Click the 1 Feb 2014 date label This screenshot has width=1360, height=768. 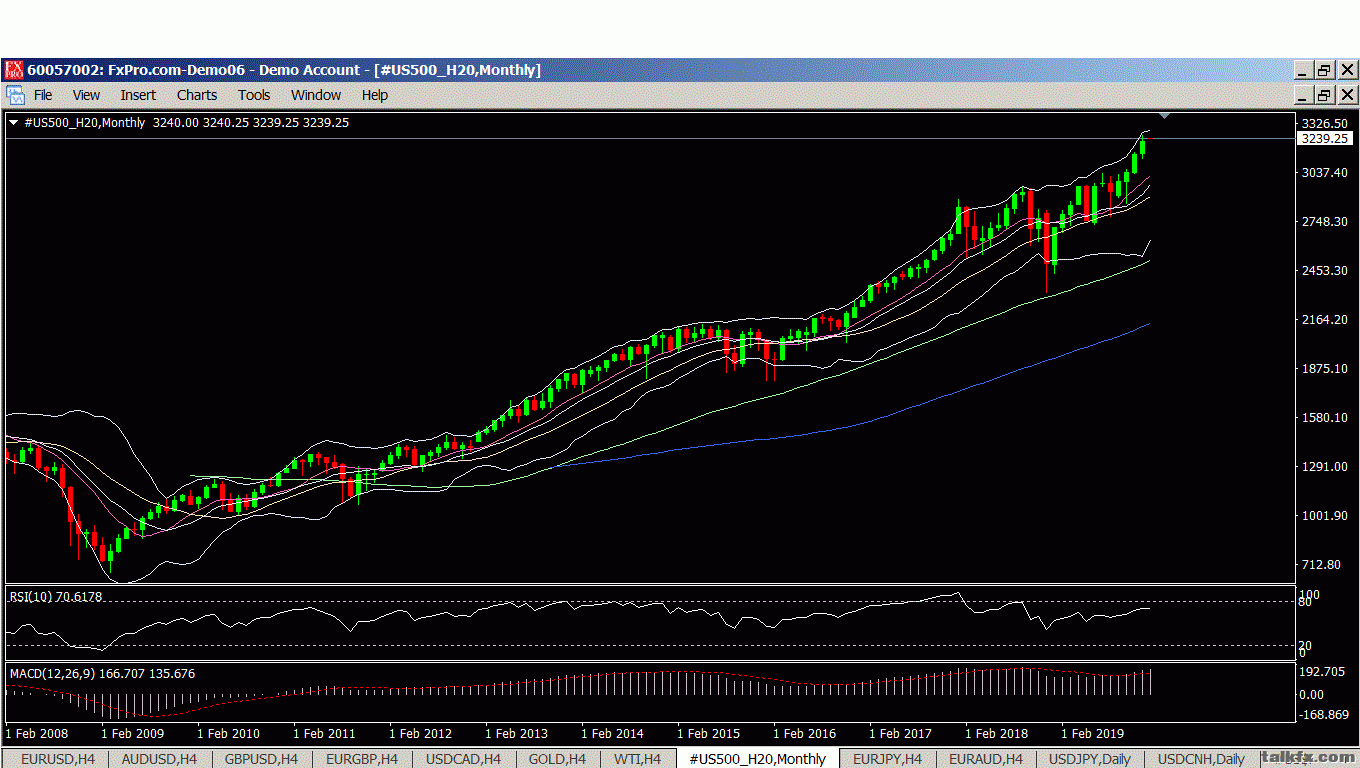click(613, 733)
